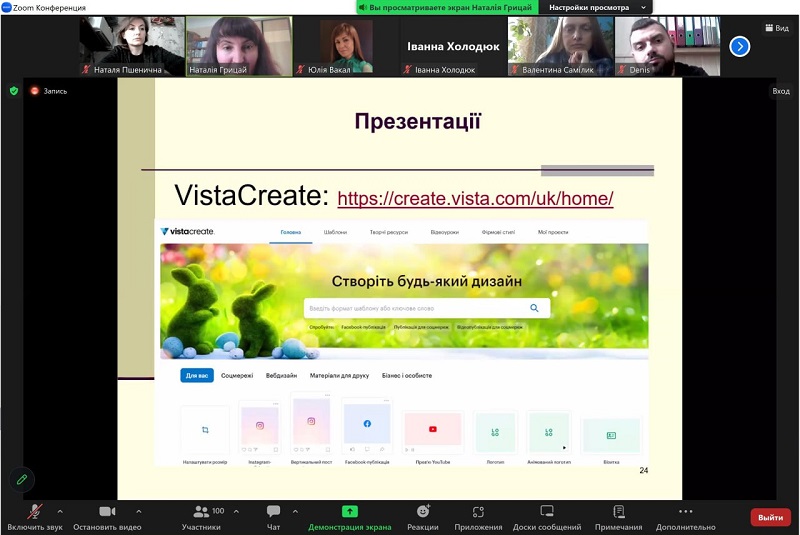
Task: Open Приложения apps panel
Action: [x=478, y=518]
